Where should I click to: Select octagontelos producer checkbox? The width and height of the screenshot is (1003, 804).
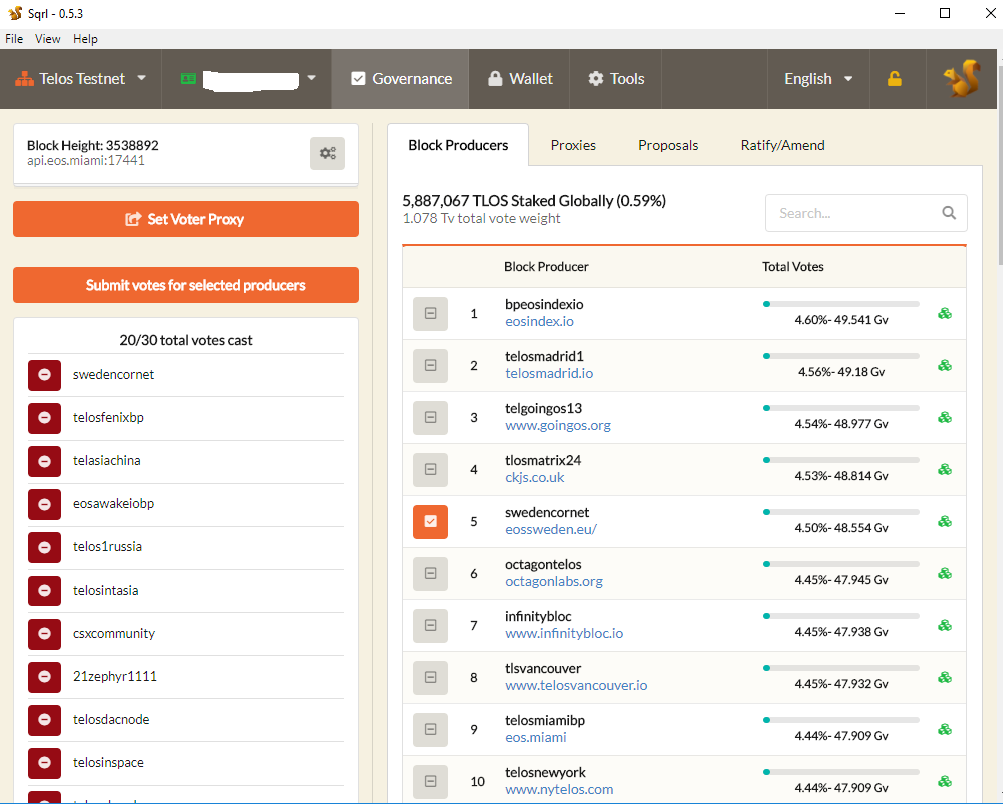pyautogui.click(x=430, y=573)
